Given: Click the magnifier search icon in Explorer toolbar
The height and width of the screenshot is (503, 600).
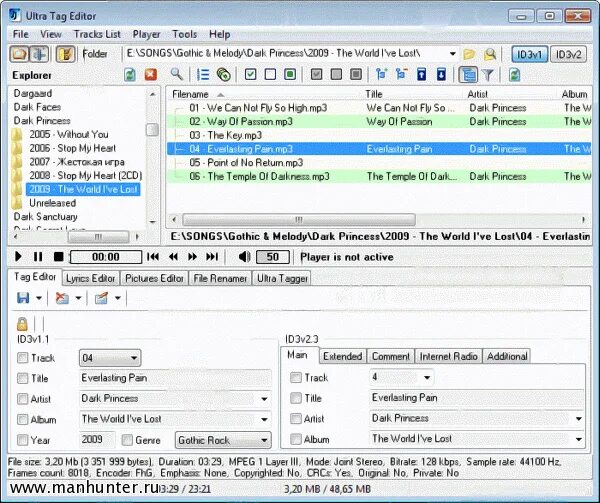Looking at the screenshot, I should click(x=176, y=74).
